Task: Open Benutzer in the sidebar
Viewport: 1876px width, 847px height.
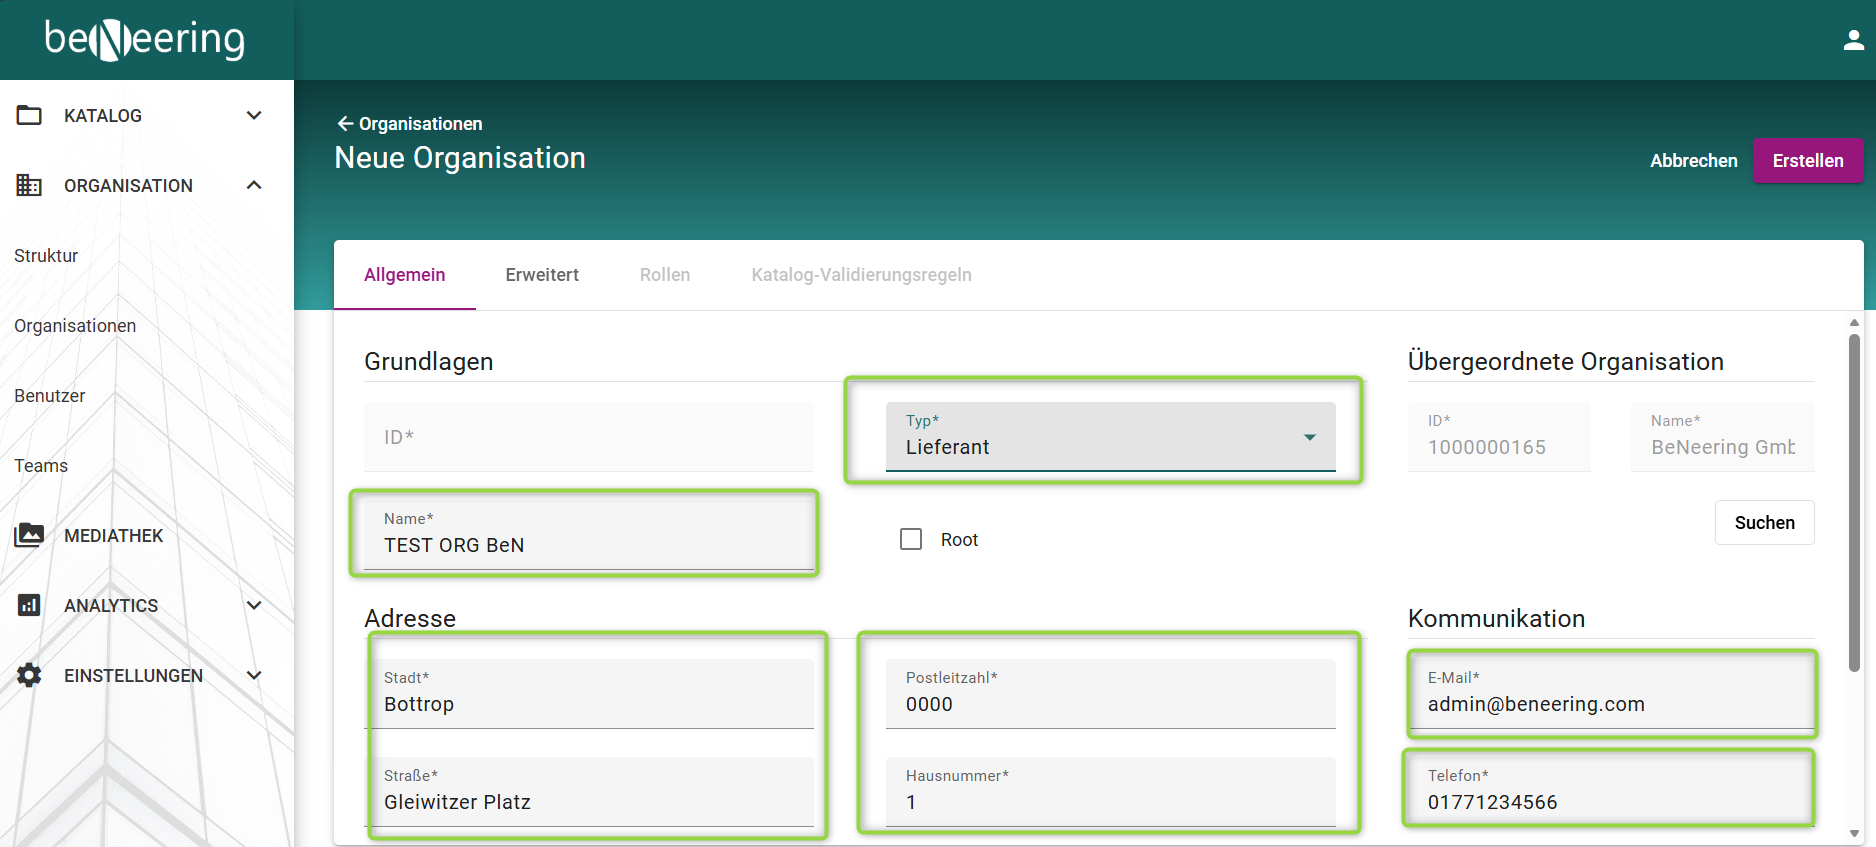Action: pos(50,396)
